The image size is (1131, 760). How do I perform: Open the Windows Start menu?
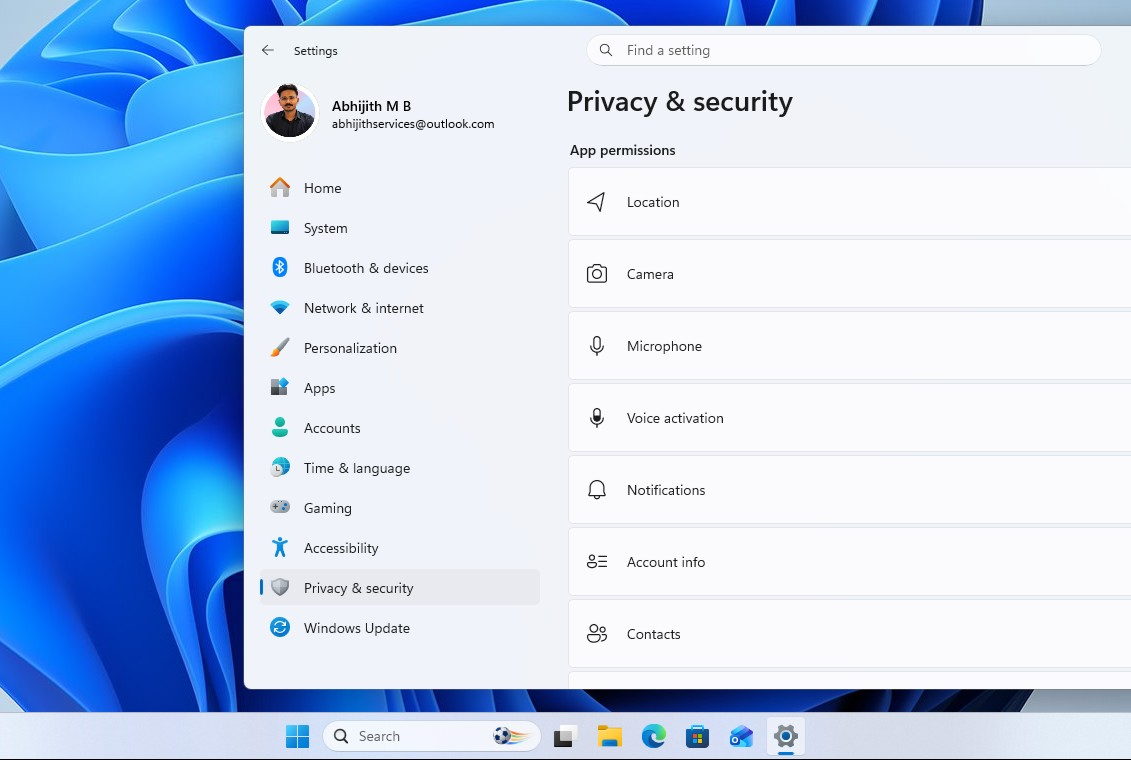pyautogui.click(x=297, y=736)
